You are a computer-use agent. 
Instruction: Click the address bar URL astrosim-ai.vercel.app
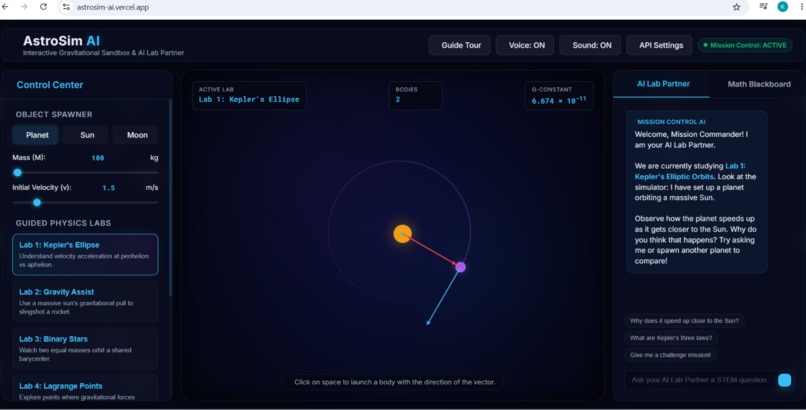[x=113, y=7]
